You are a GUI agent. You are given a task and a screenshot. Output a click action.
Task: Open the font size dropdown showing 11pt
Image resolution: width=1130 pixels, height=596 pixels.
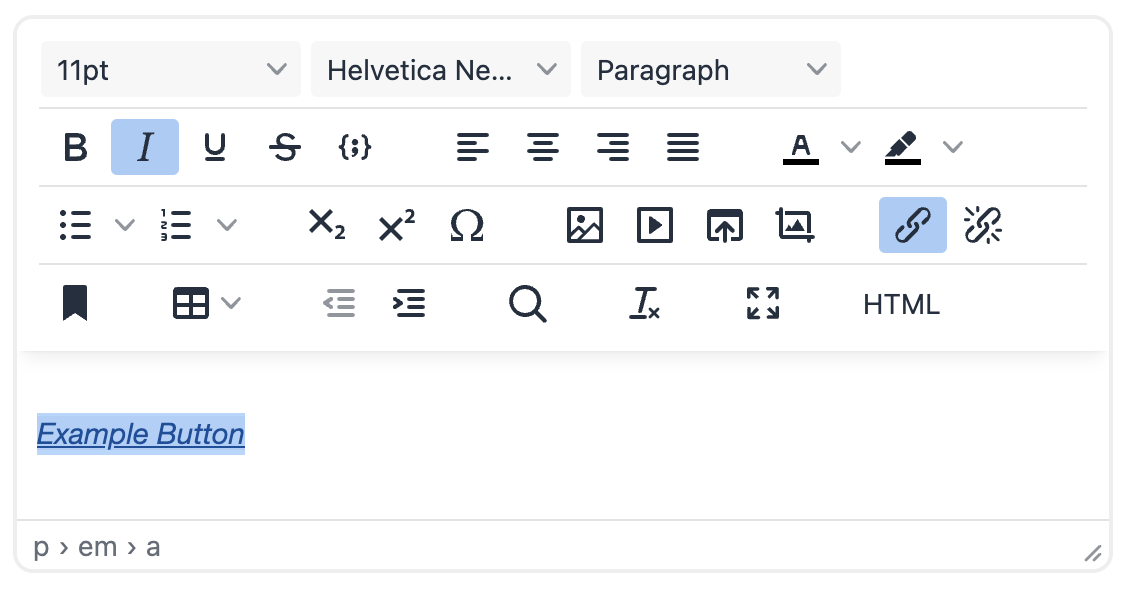[170, 69]
